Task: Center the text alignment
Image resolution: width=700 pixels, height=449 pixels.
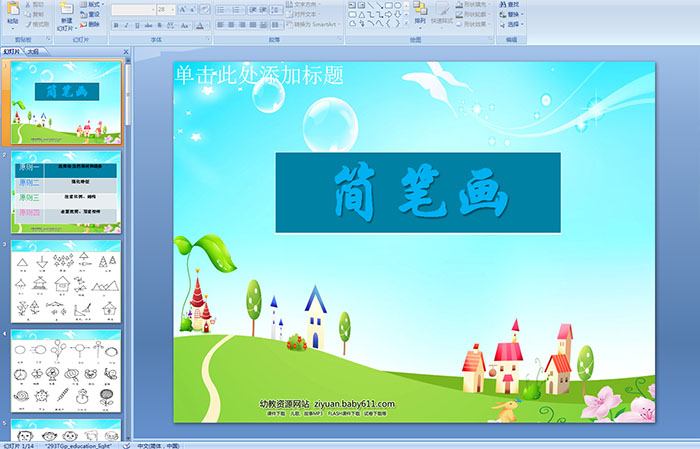Action: (231, 25)
